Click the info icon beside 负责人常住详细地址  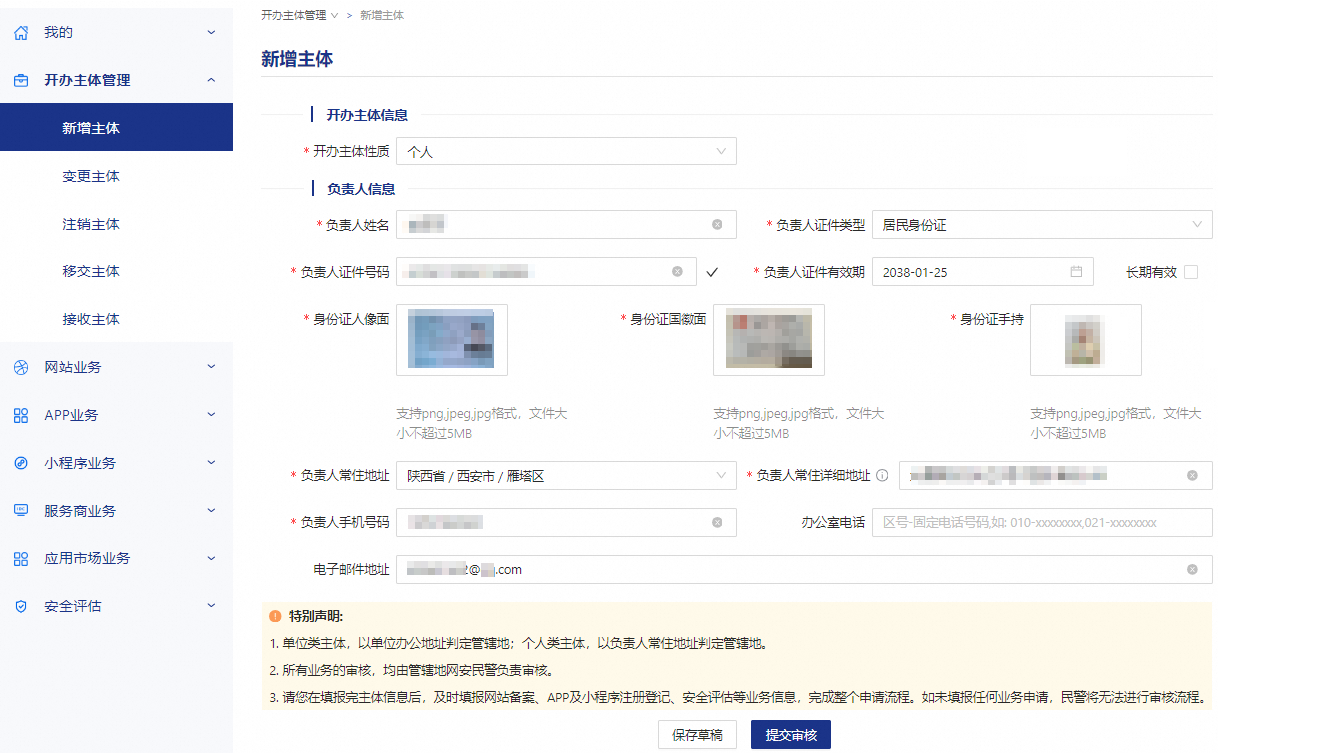882,475
